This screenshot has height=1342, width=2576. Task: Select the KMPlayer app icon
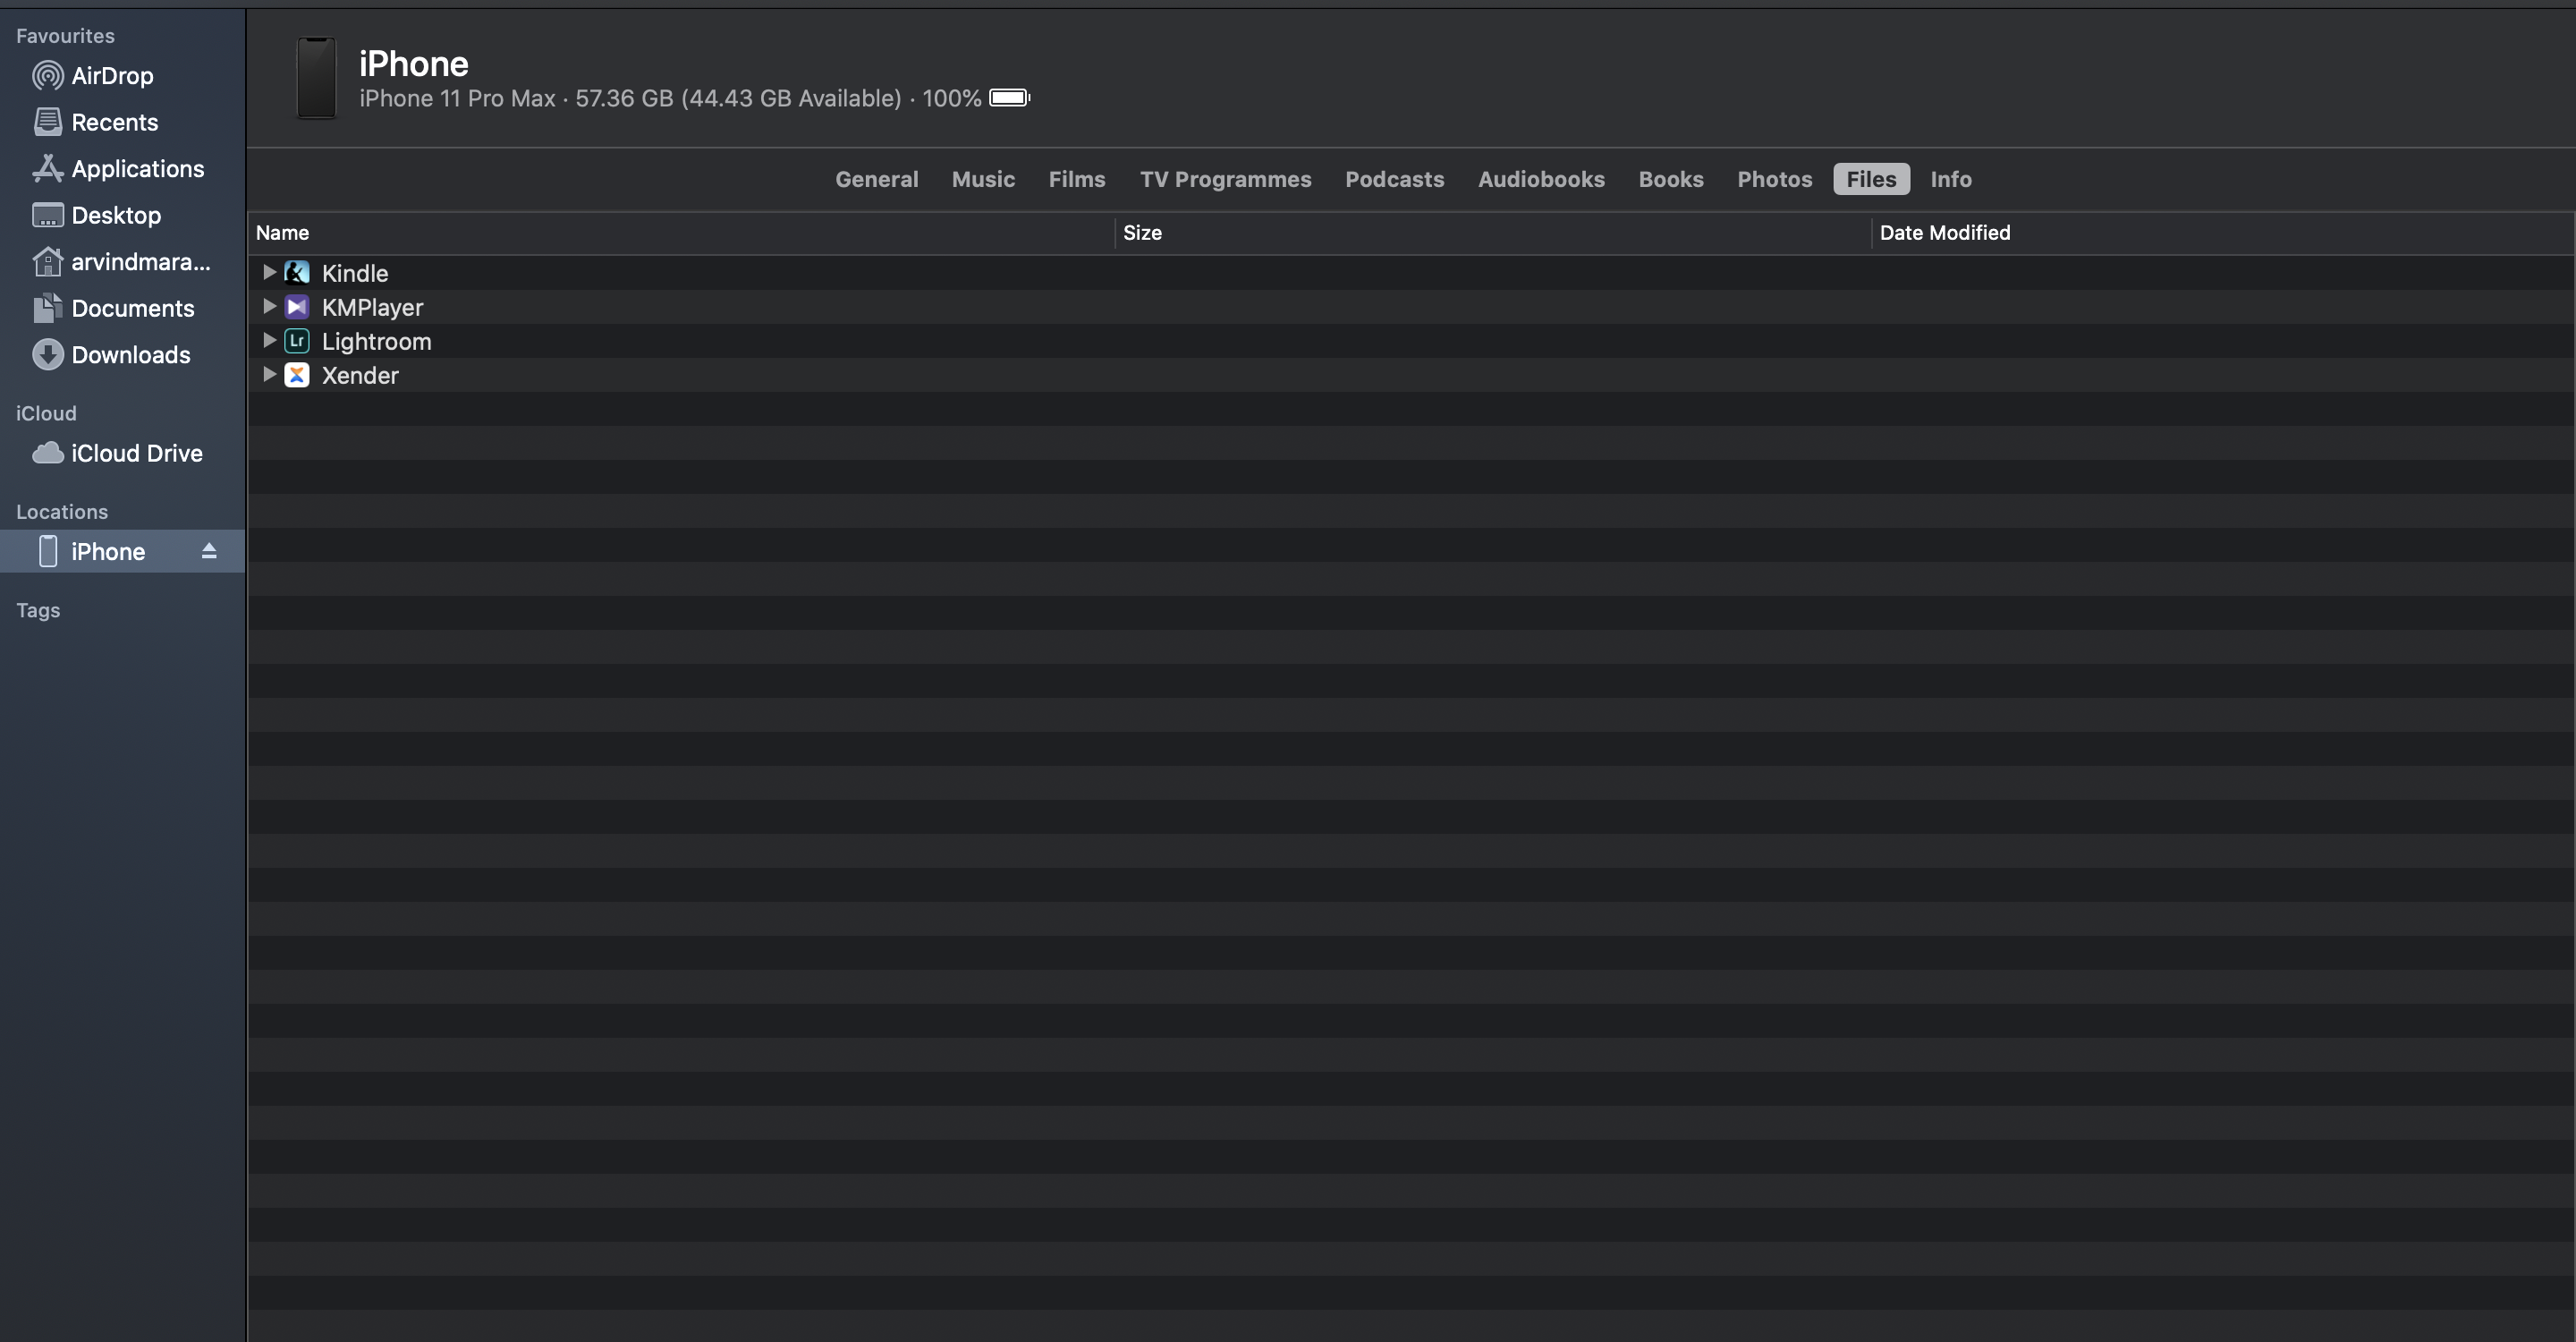(297, 307)
